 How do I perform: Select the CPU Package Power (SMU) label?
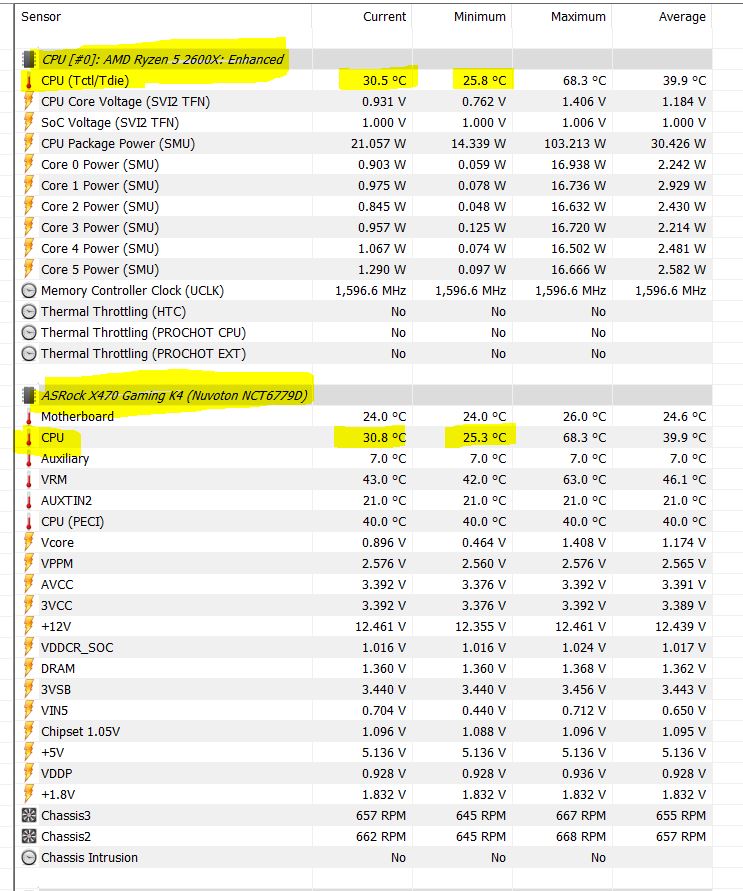(118, 144)
